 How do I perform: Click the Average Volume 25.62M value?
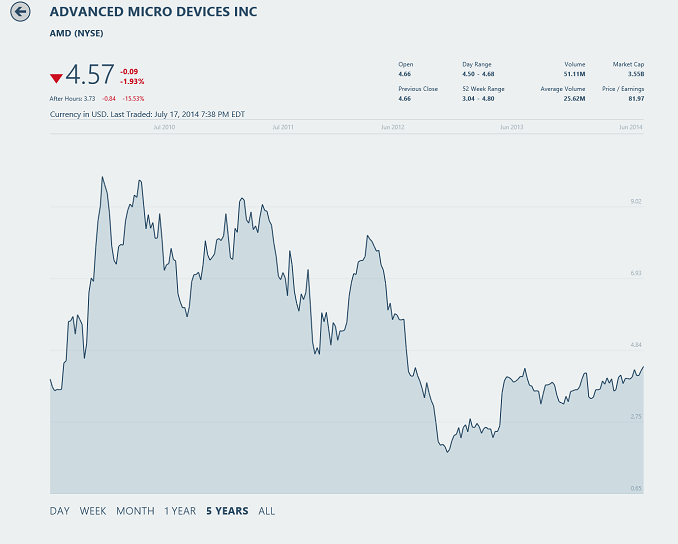point(574,99)
